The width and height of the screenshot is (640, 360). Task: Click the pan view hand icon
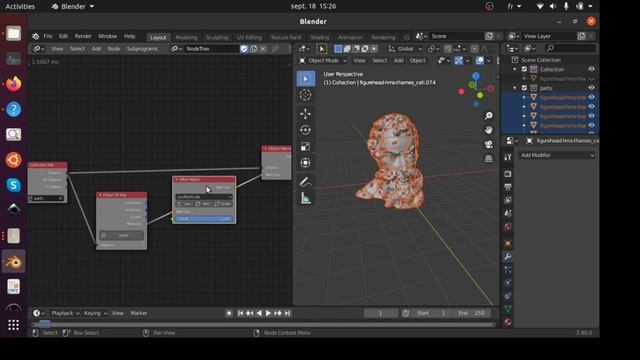[489, 130]
